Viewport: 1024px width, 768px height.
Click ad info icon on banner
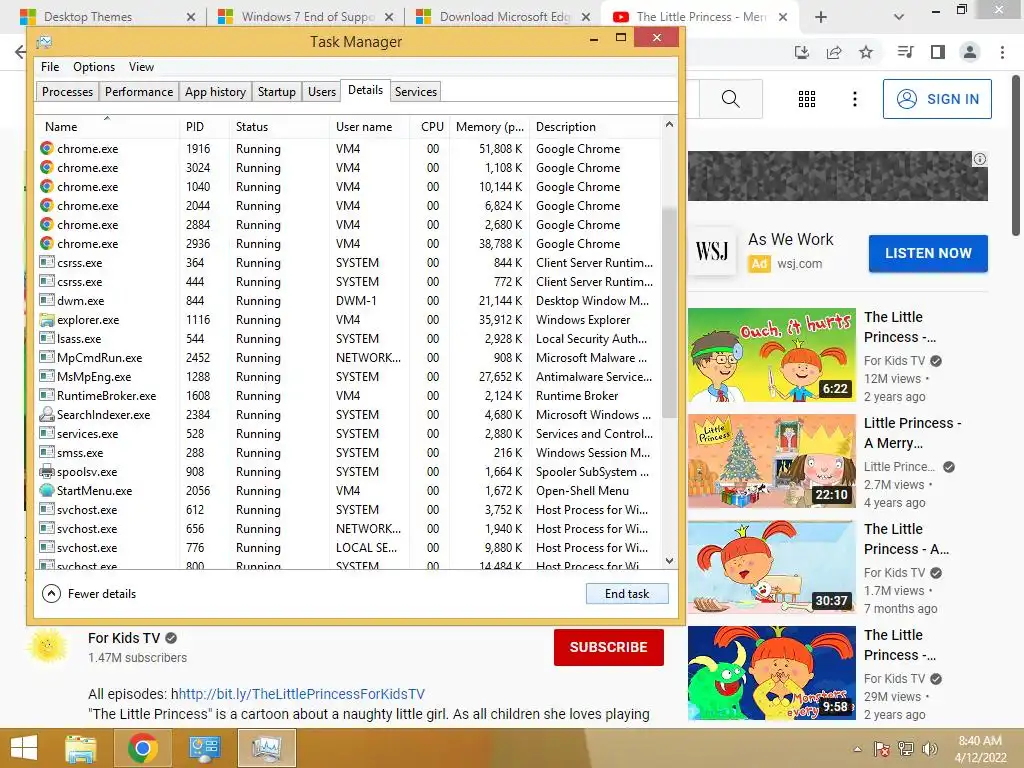coord(980,159)
